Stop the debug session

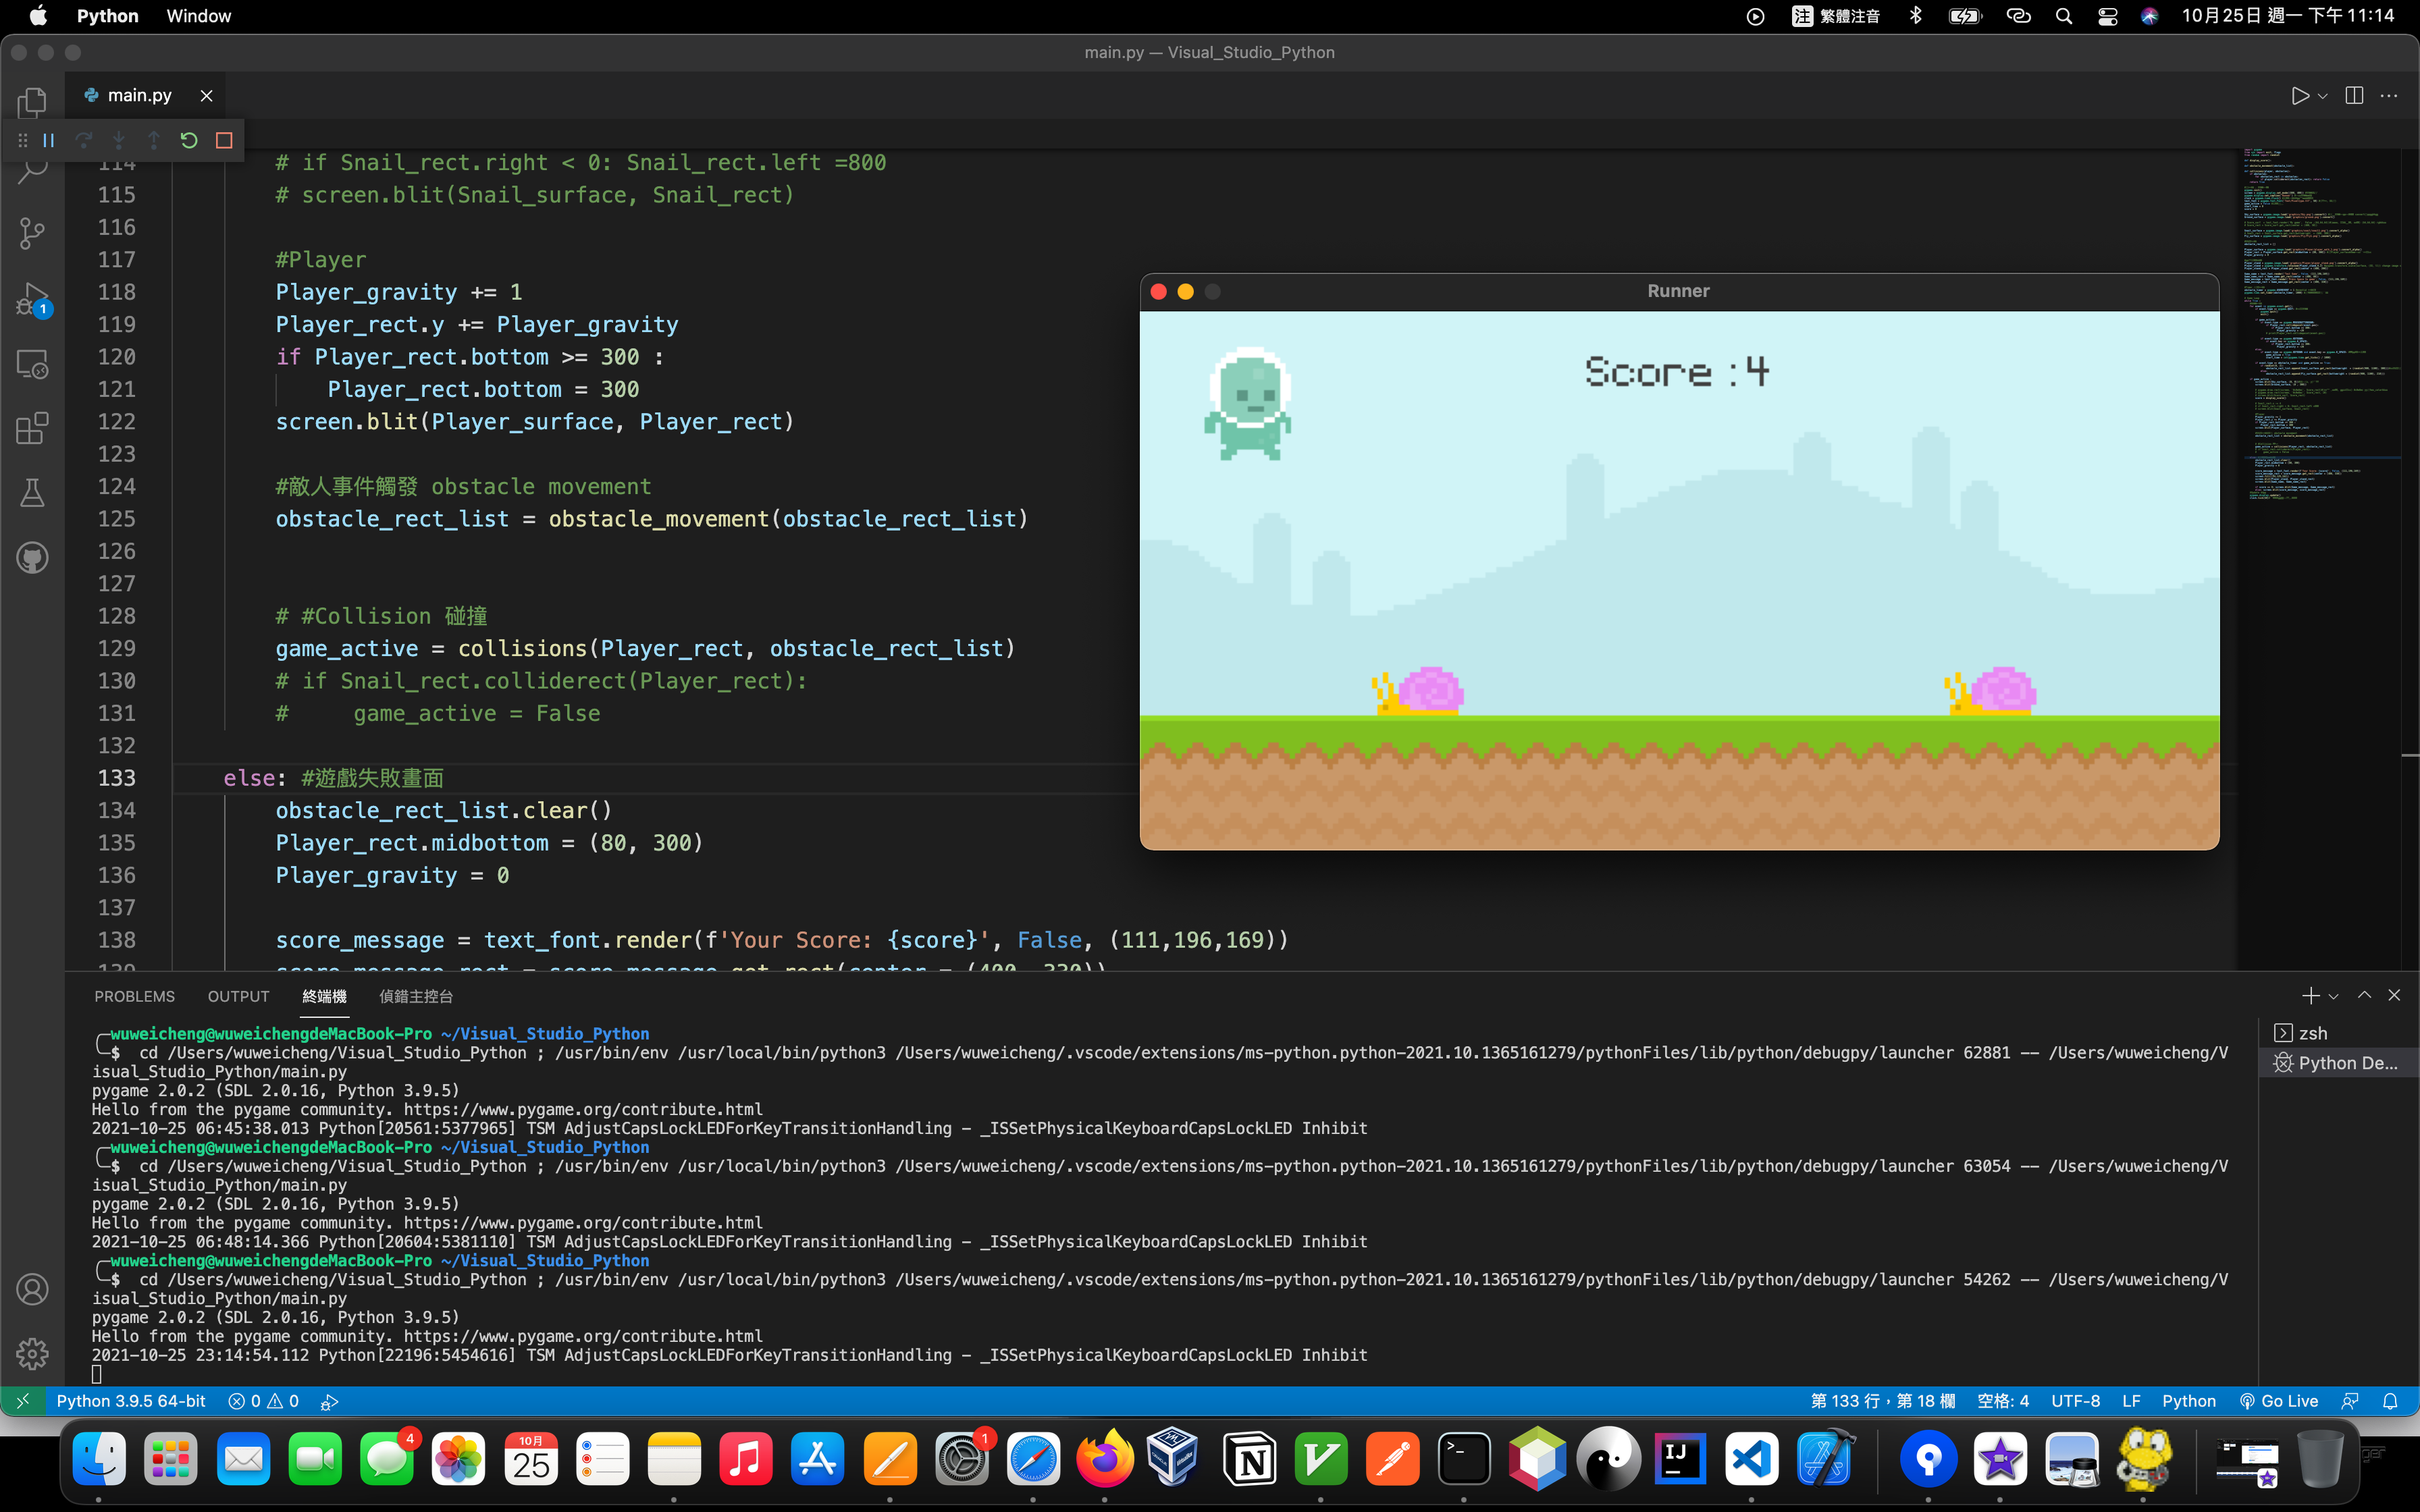click(224, 140)
